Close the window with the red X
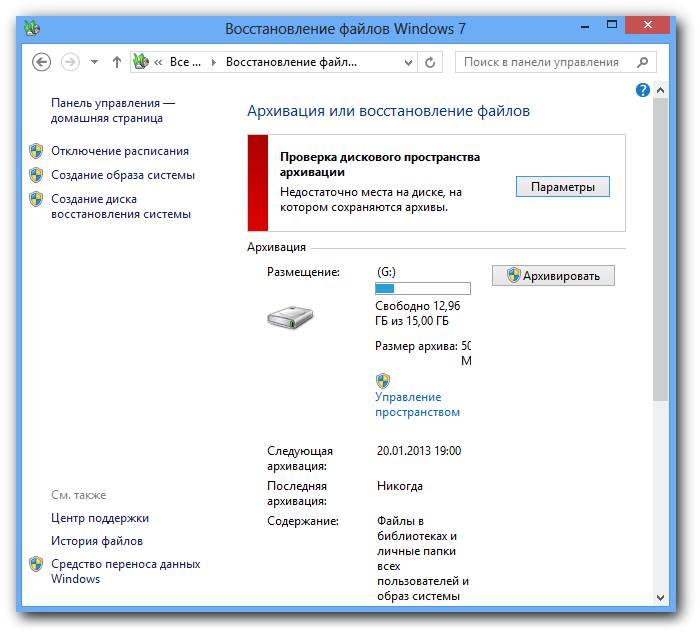The image size is (700, 636). [x=647, y=25]
